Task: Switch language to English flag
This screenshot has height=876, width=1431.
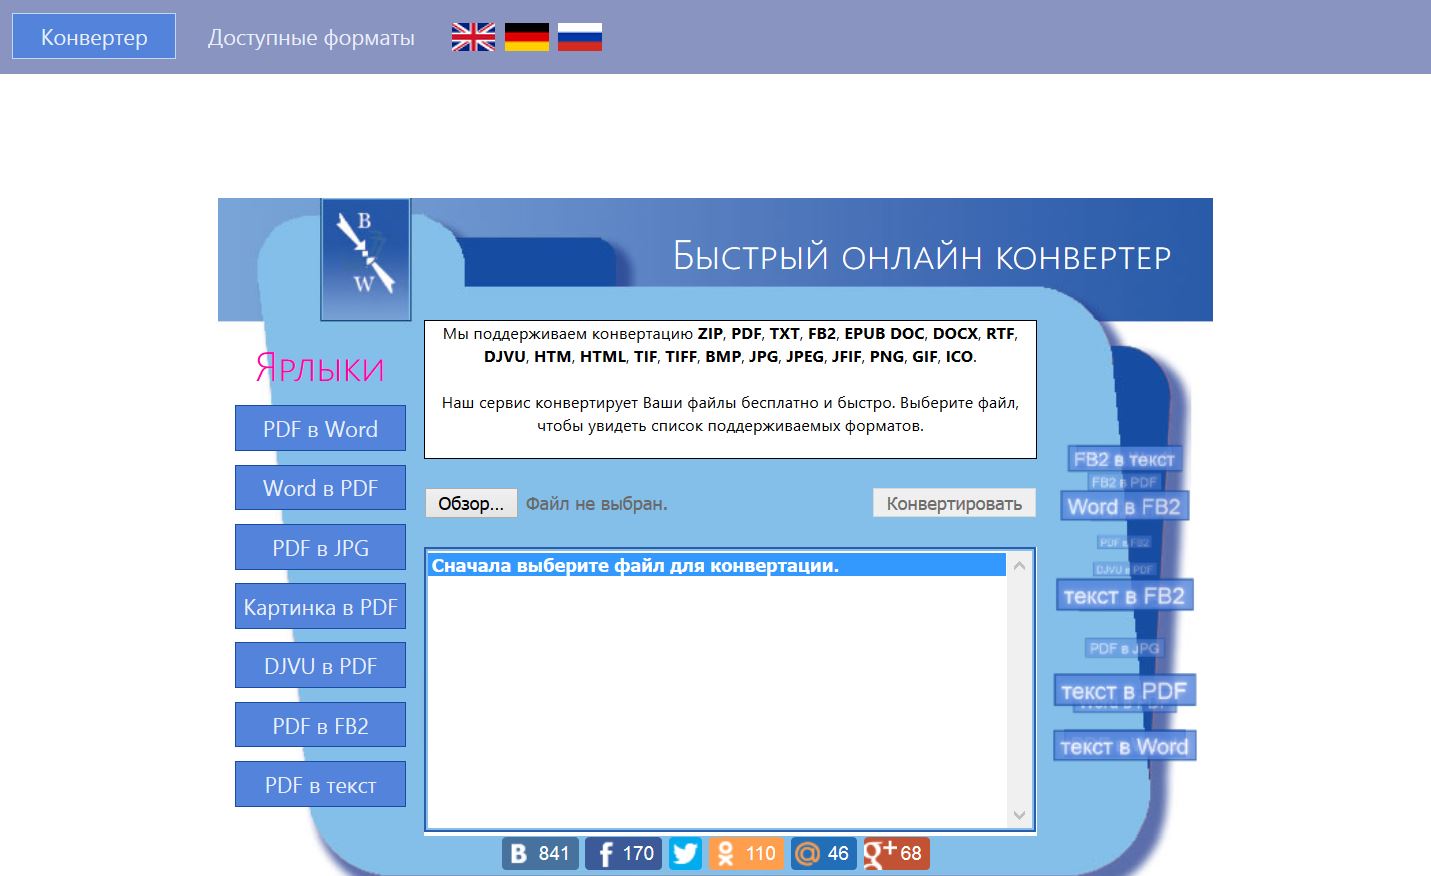Action: [x=473, y=37]
